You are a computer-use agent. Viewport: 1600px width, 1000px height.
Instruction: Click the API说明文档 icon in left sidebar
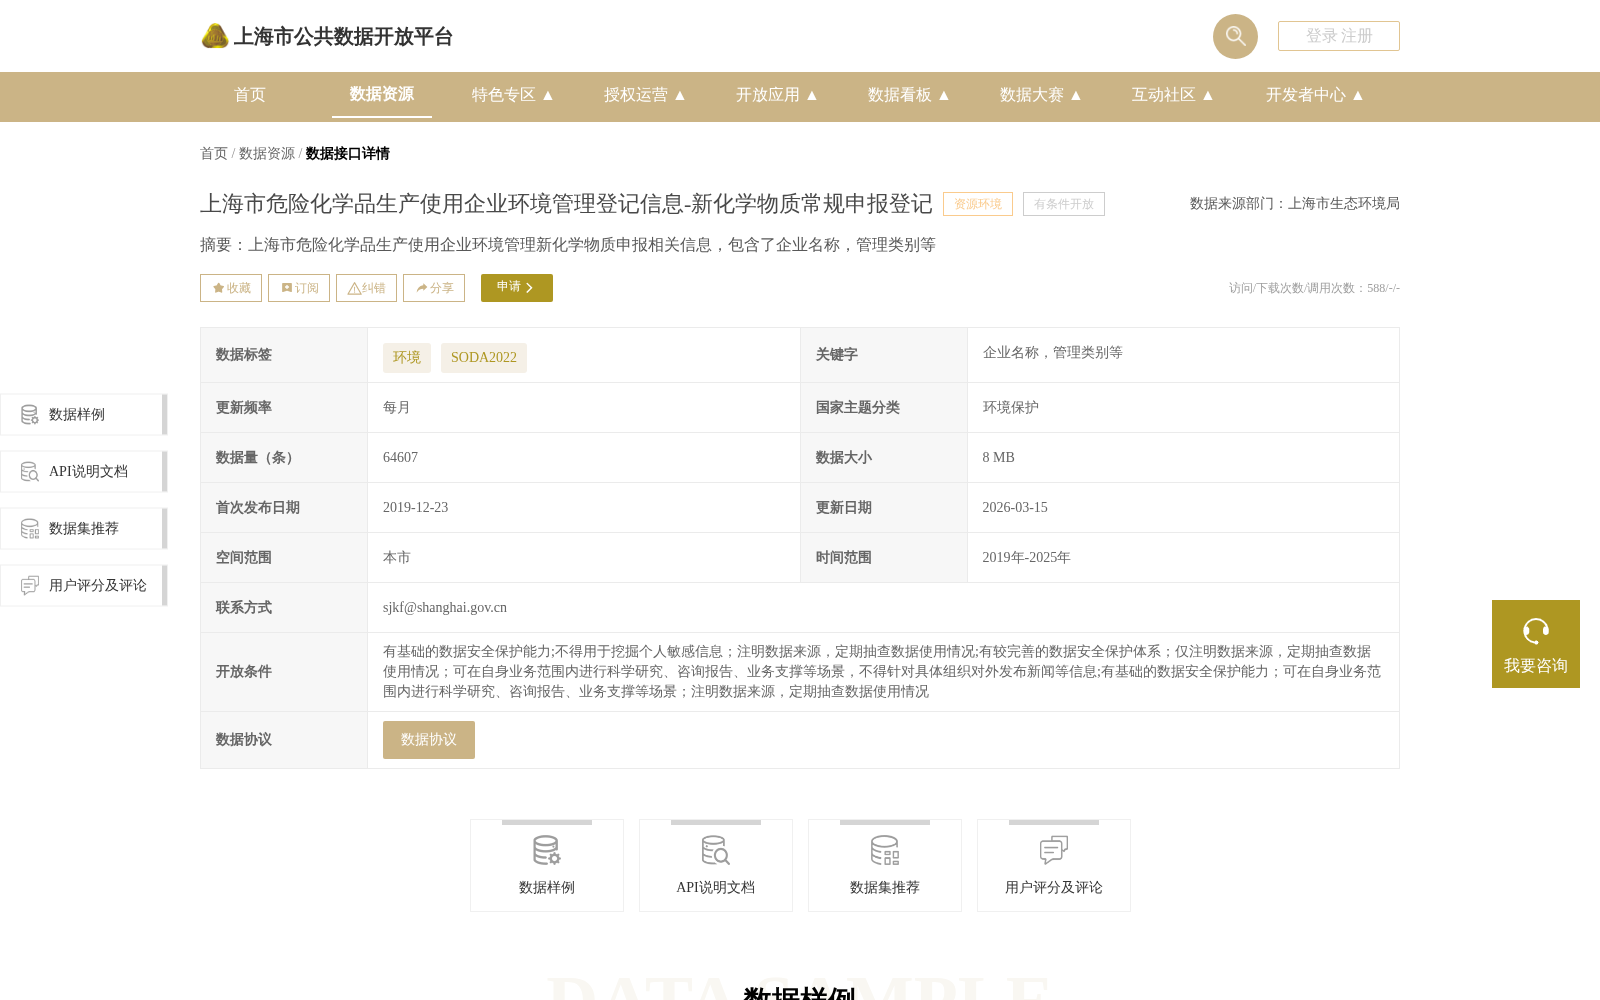coord(30,472)
